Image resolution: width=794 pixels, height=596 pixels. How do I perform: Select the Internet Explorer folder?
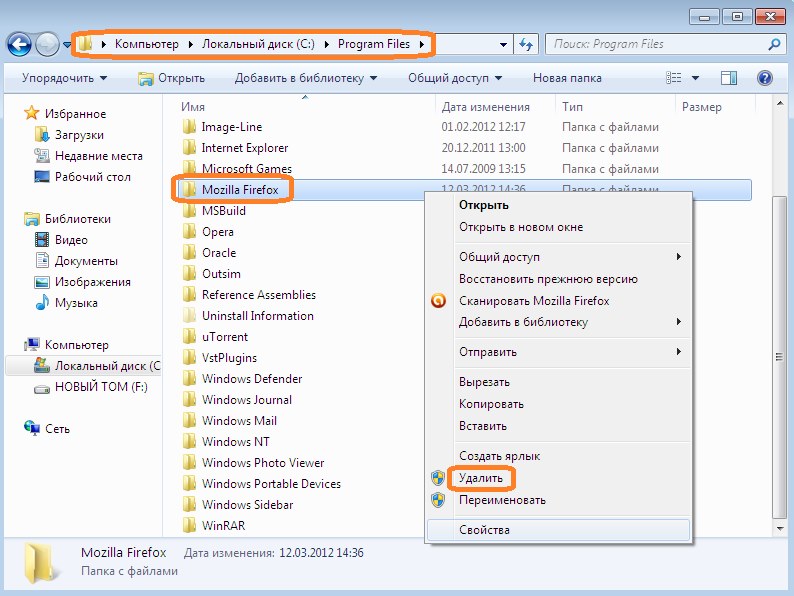click(245, 148)
